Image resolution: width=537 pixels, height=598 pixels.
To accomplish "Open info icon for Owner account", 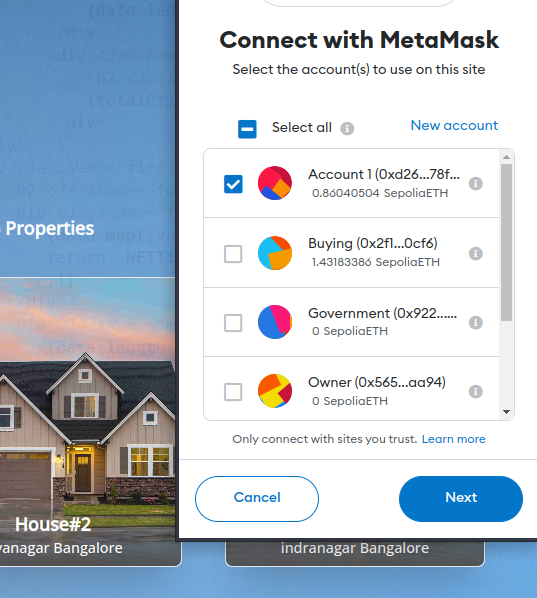I will tap(476, 391).
